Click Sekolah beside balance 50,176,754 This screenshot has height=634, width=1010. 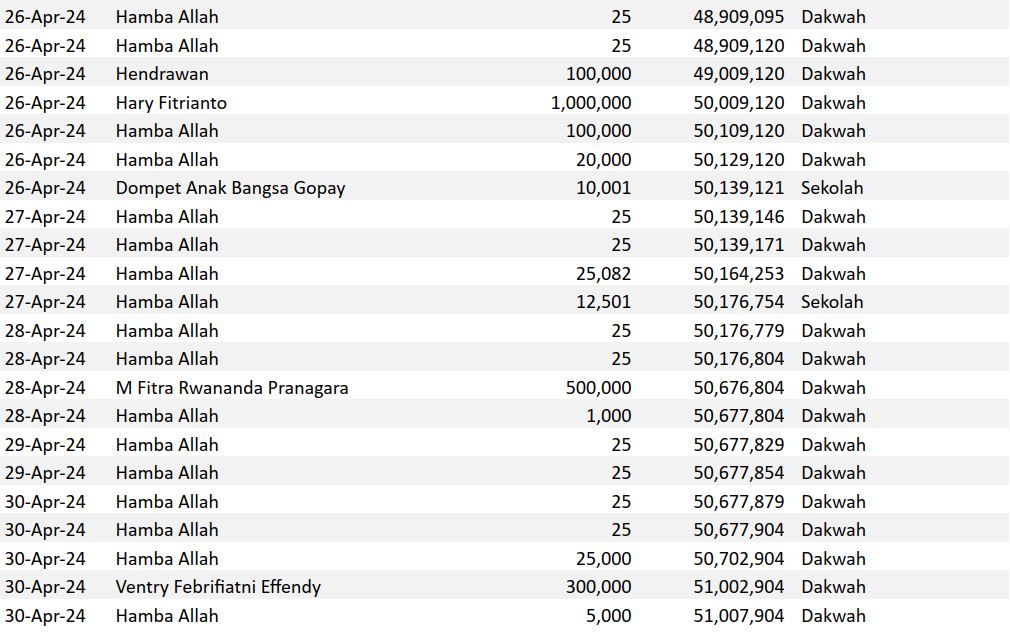click(x=832, y=302)
